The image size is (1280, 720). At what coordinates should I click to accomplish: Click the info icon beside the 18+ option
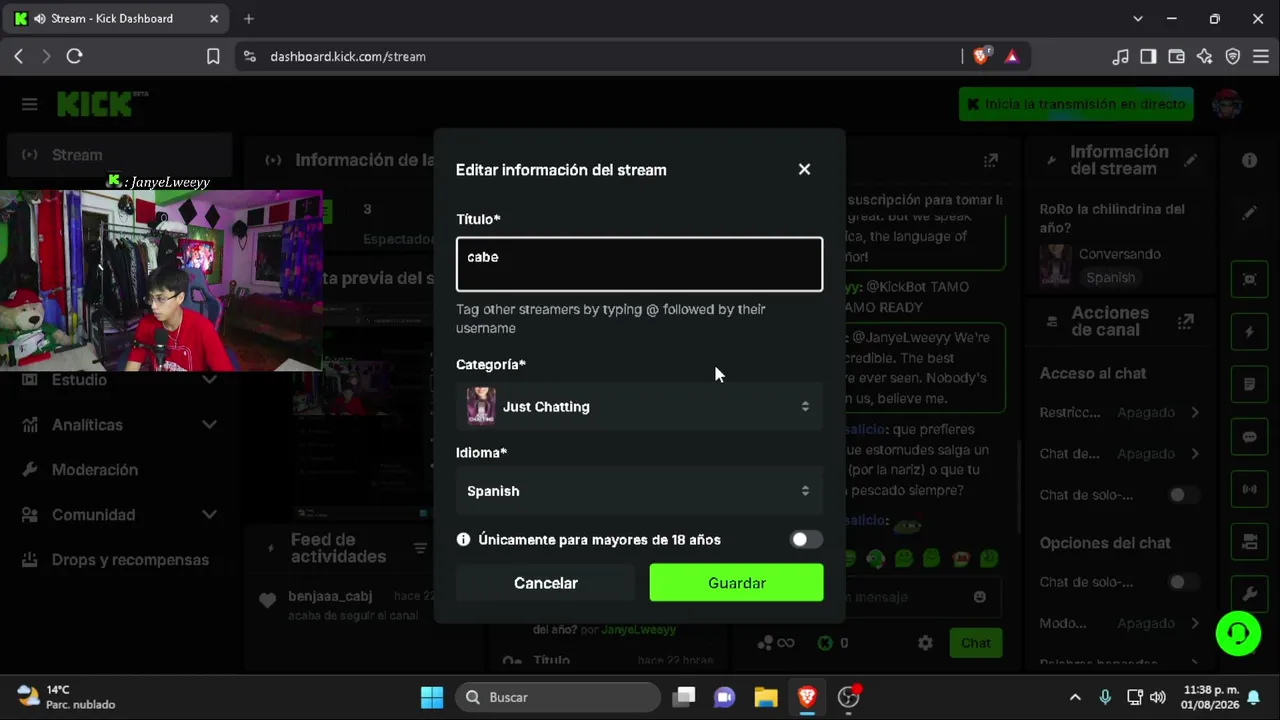pos(463,540)
